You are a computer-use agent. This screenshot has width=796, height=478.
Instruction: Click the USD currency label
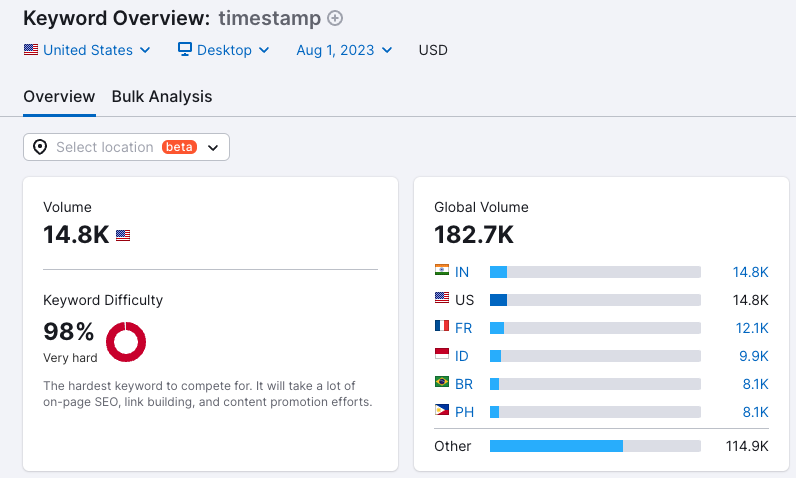click(x=433, y=50)
